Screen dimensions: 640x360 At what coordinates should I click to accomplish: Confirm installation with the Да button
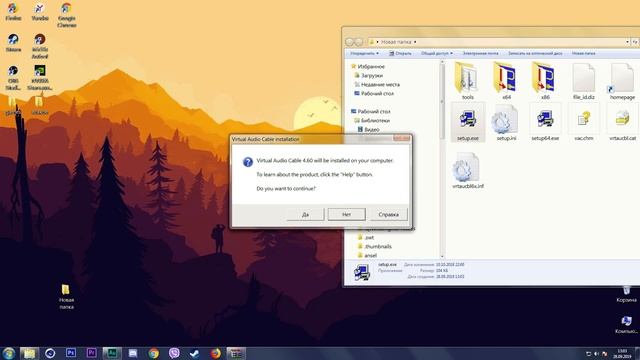tap(305, 214)
